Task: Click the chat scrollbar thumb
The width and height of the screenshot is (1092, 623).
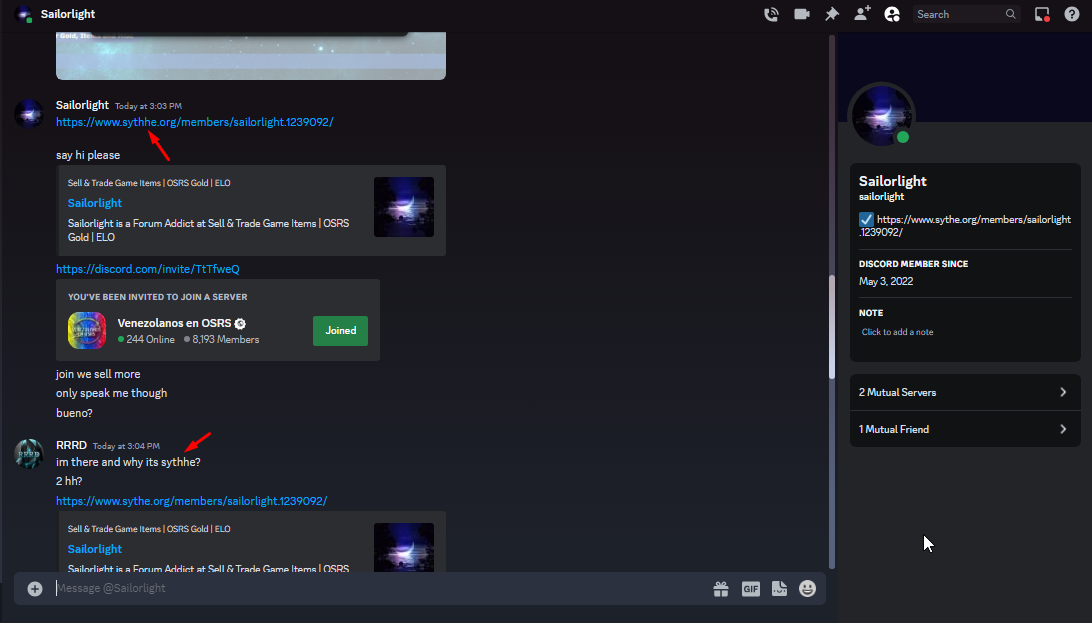Action: (832, 327)
